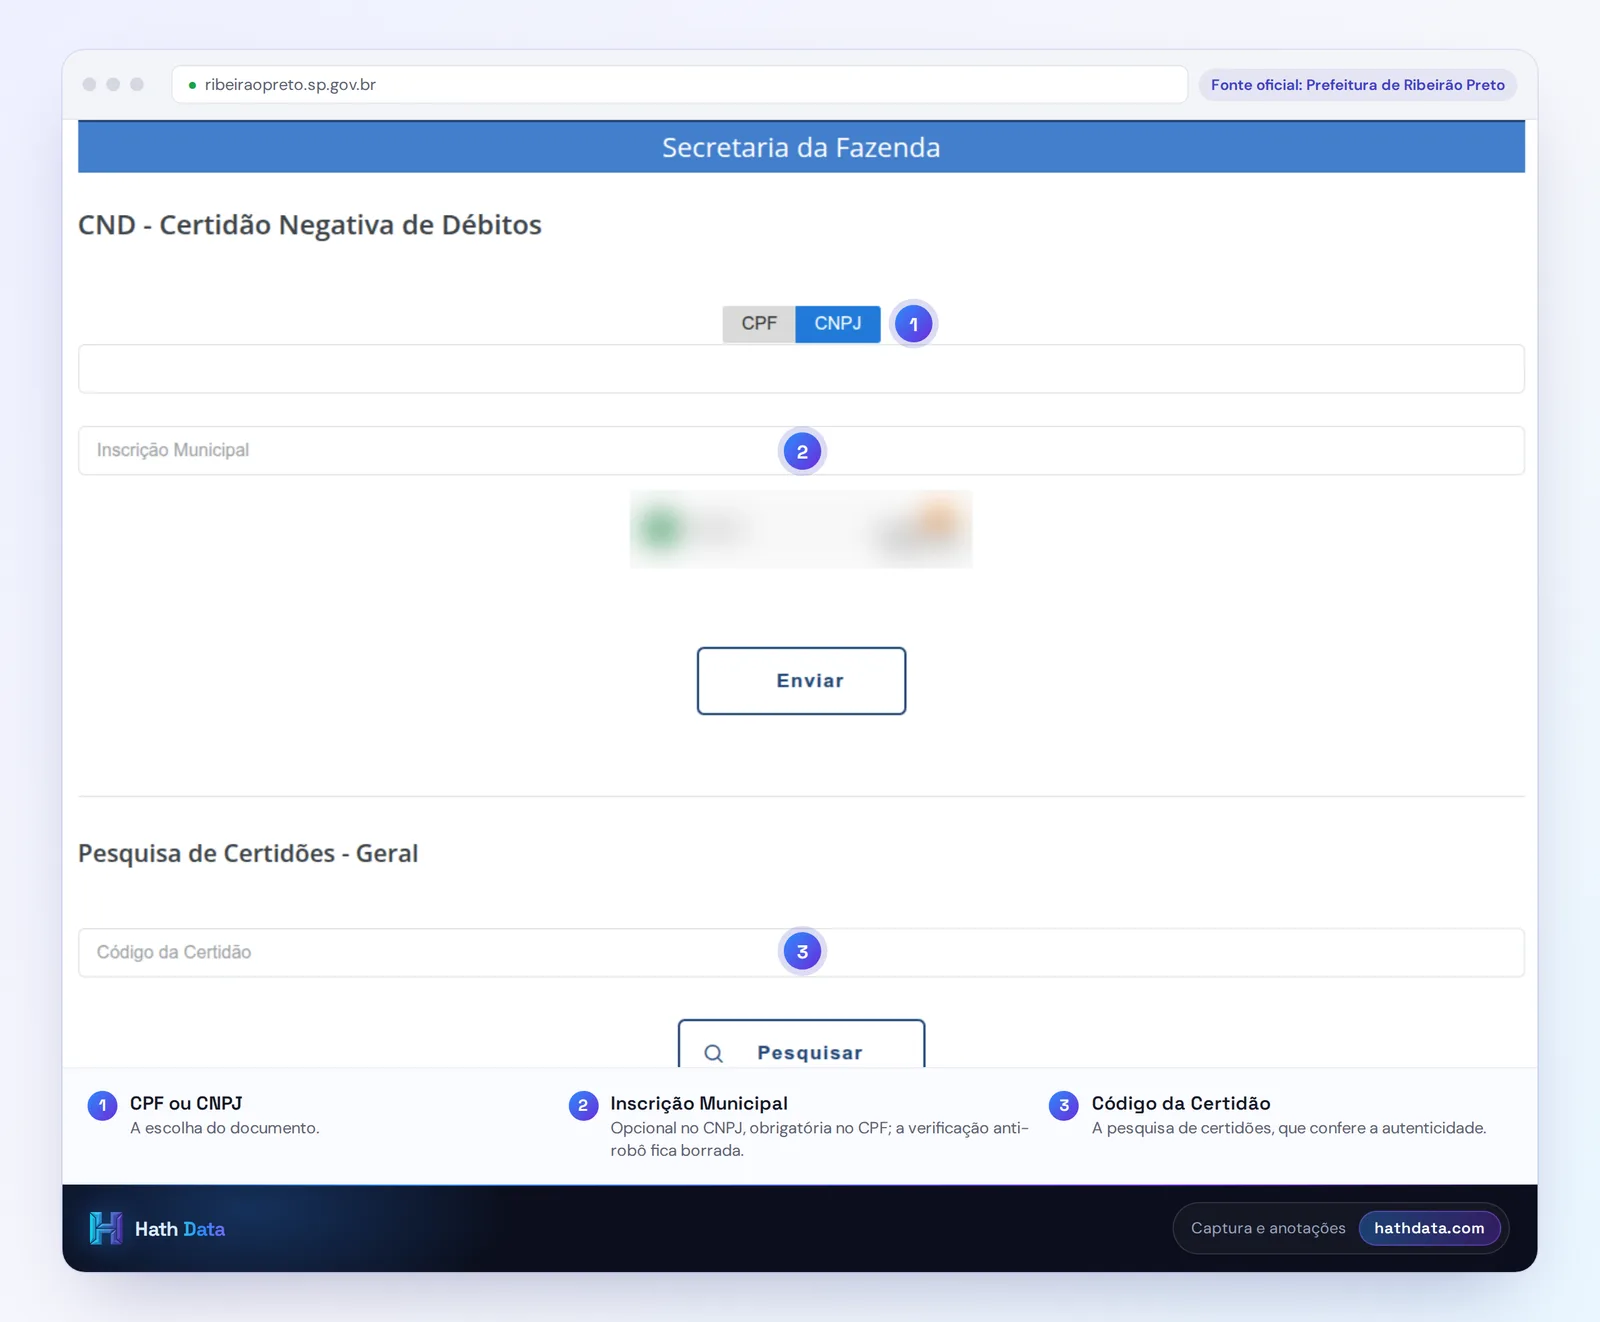This screenshot has height=1322, width=1600.
Task: Click the legend title 'CPF ou CNPJ'
Action: point(186,1103)
